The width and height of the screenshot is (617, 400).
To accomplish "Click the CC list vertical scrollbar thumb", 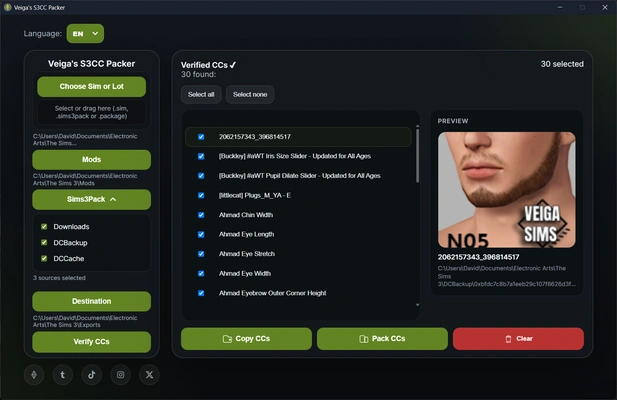I will click(x=417, y=156).
